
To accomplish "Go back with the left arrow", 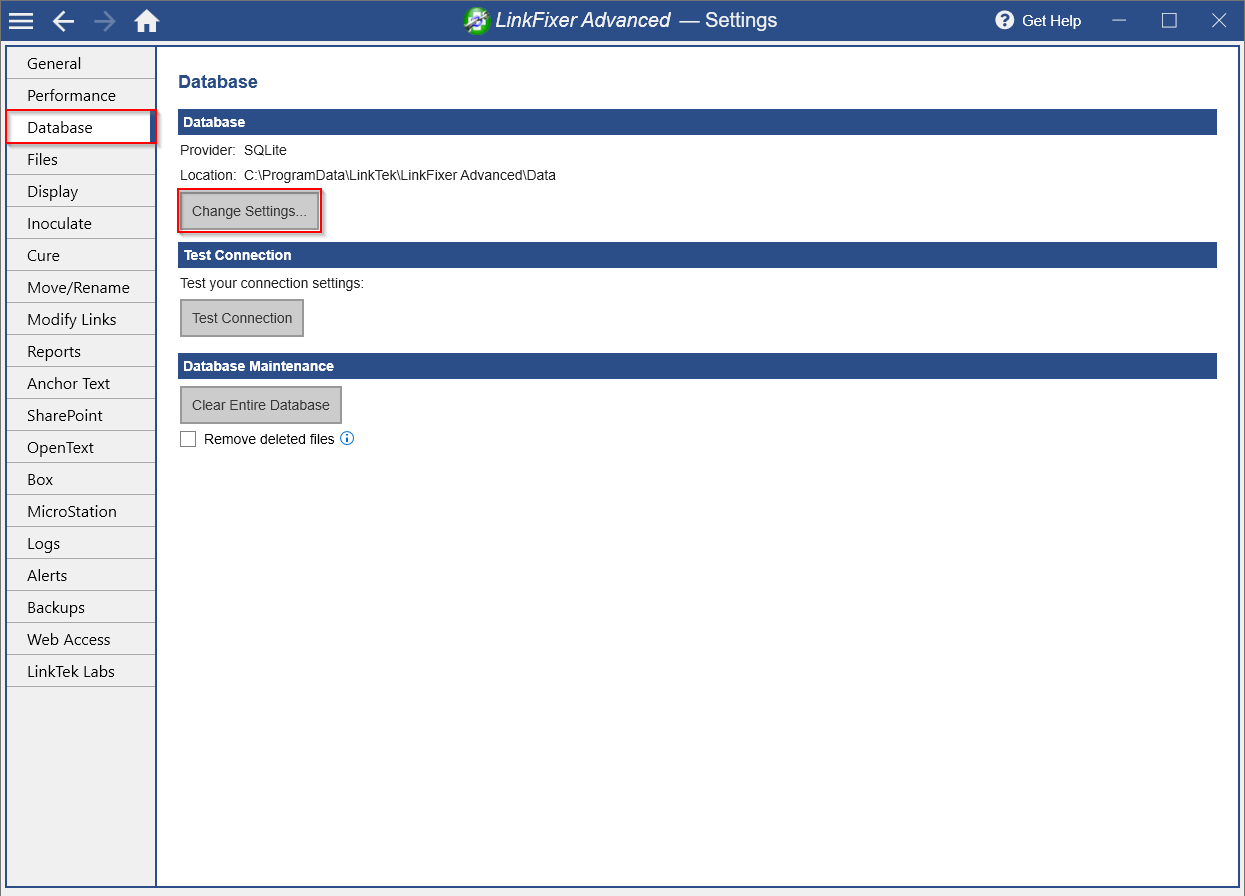I will (x=63, y=21).
